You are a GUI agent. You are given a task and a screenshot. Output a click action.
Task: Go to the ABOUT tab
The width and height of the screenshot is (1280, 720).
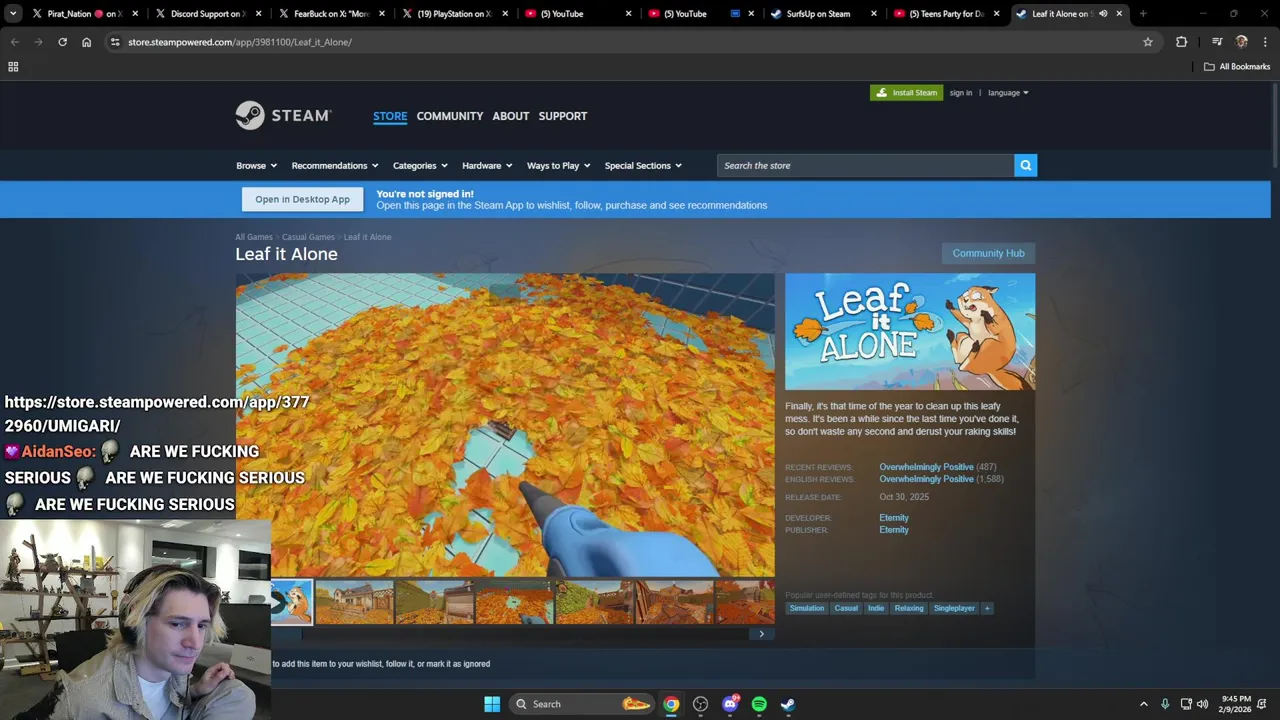(510, 116)
